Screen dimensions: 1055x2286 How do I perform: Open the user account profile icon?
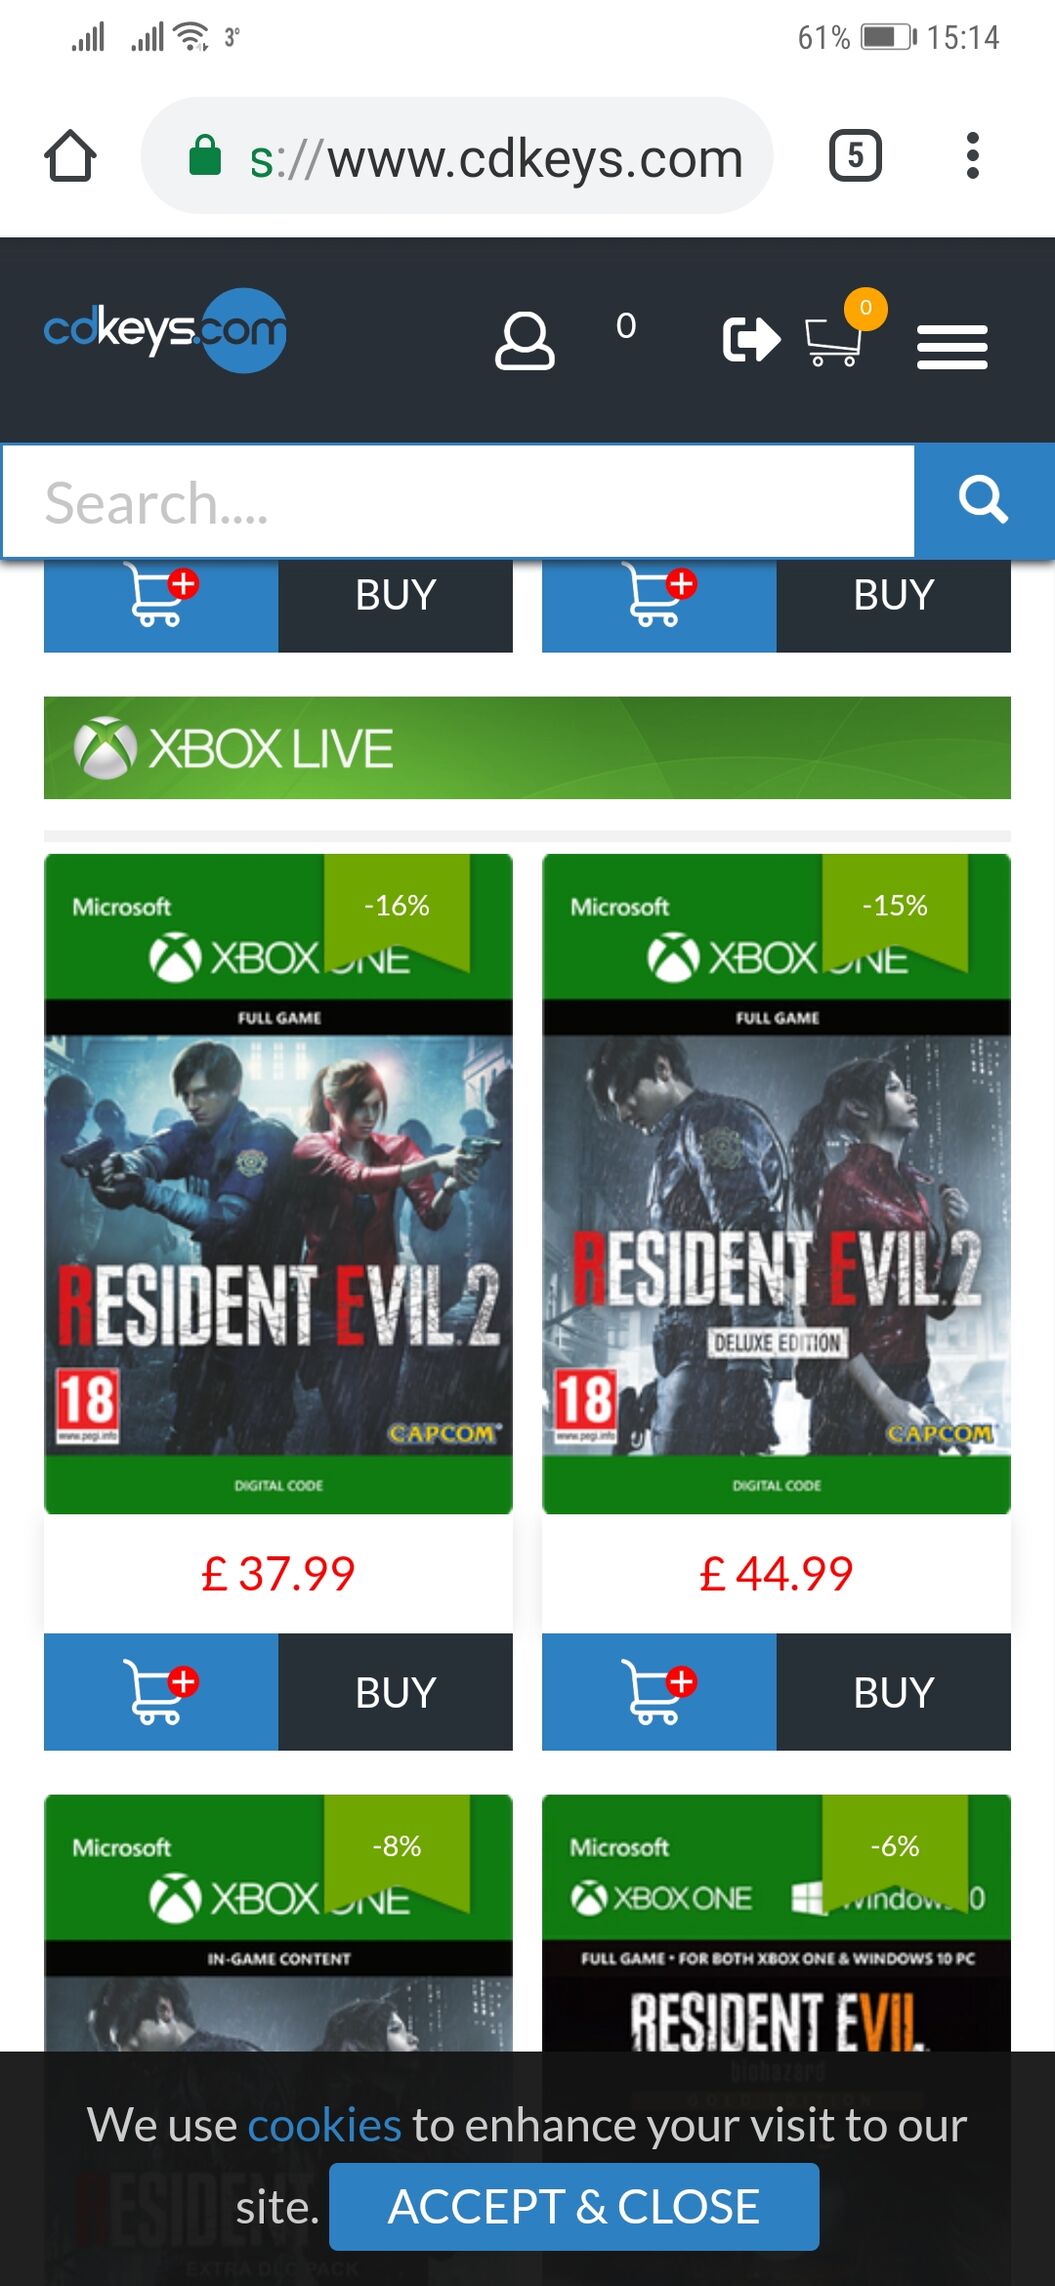coord(525,342)
